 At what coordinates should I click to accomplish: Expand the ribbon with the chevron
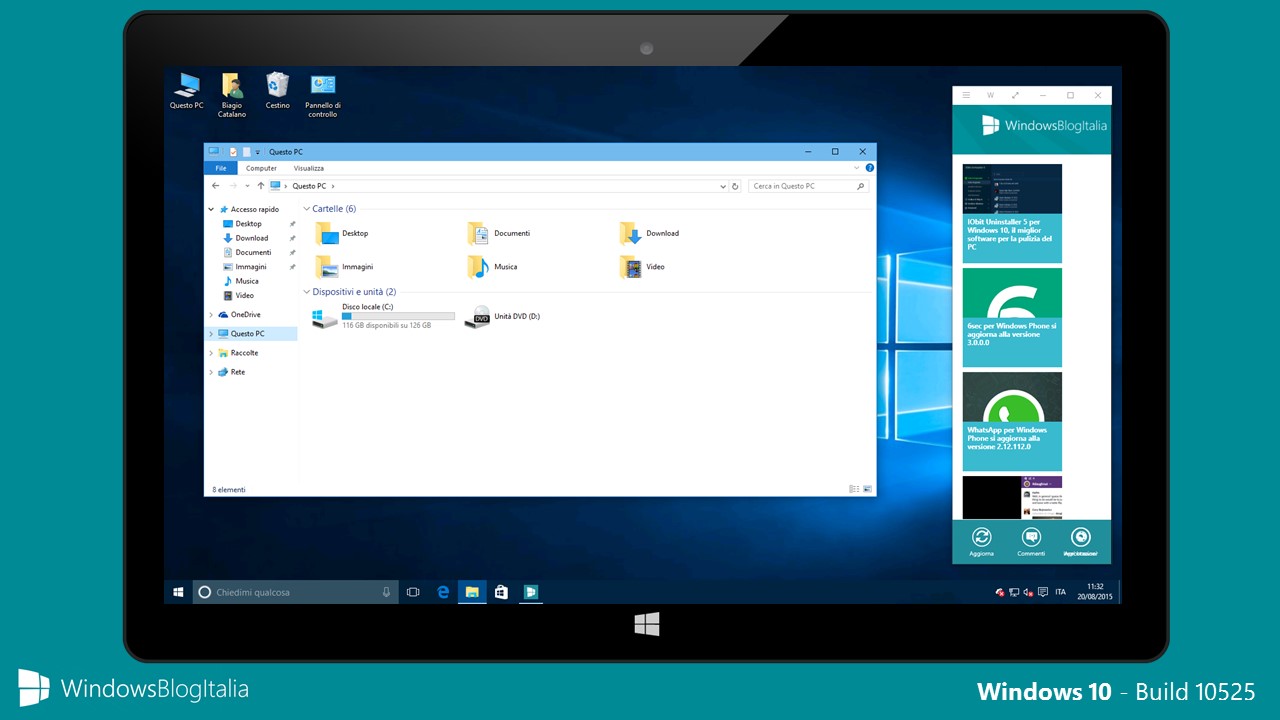pyautogui.click(x=859, y=168)
